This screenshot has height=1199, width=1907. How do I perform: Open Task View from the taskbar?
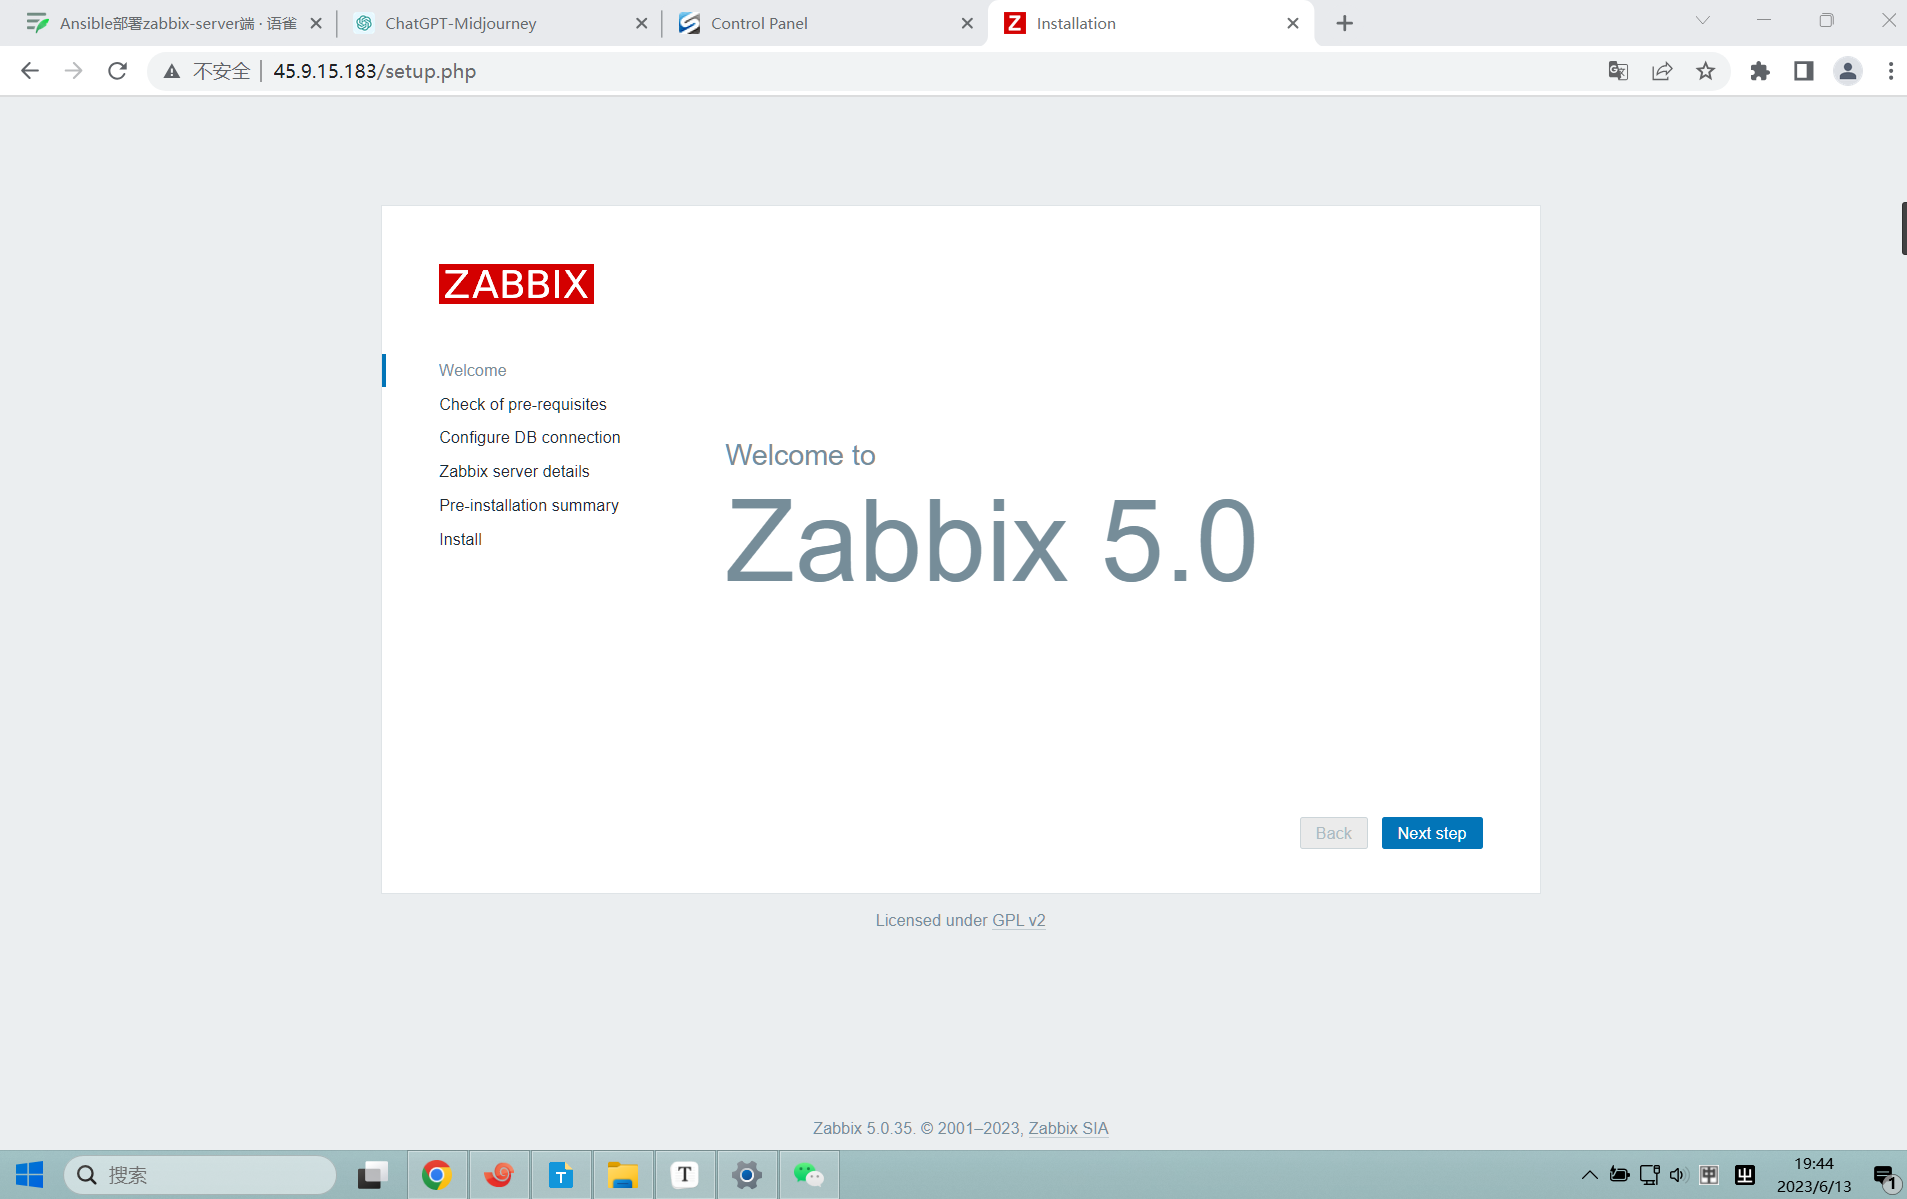pos(373,1175)
